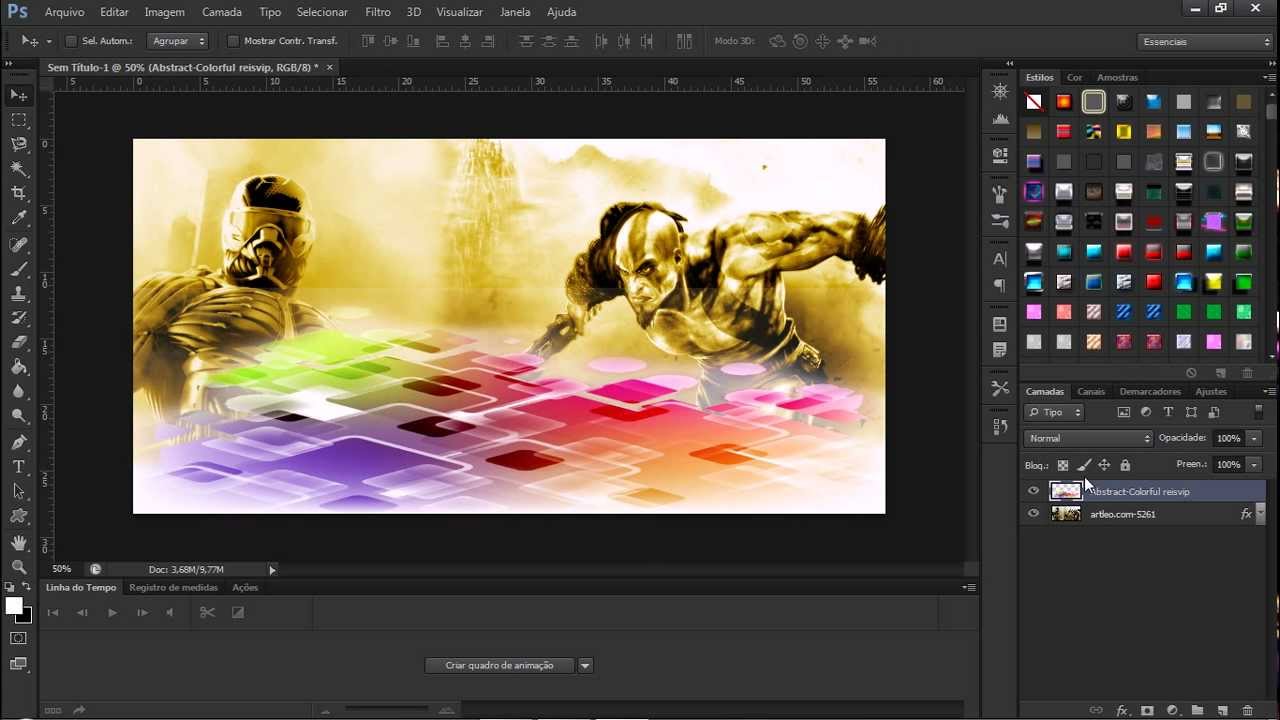Expand effects on artleo.com-5261 layer
1280x720 pixels.
coord(1260,514)
